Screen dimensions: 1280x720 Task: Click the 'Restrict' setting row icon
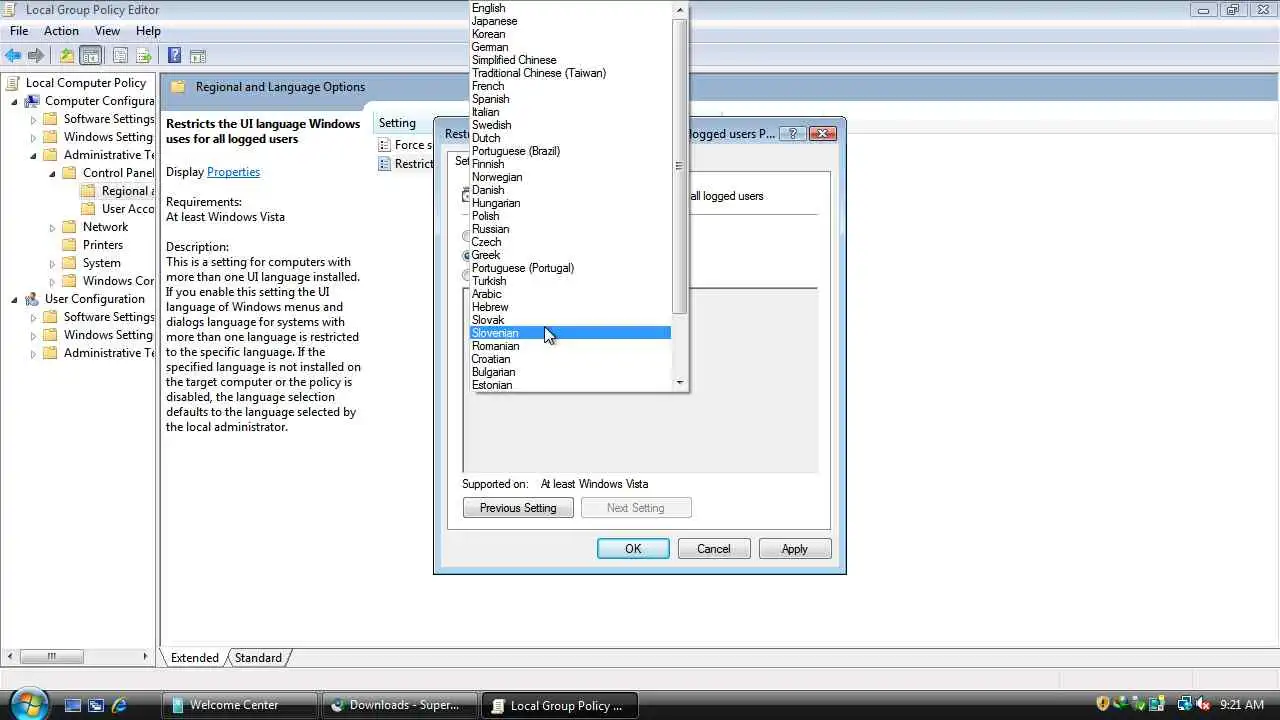pyautogui.click(x=384, y=164)
